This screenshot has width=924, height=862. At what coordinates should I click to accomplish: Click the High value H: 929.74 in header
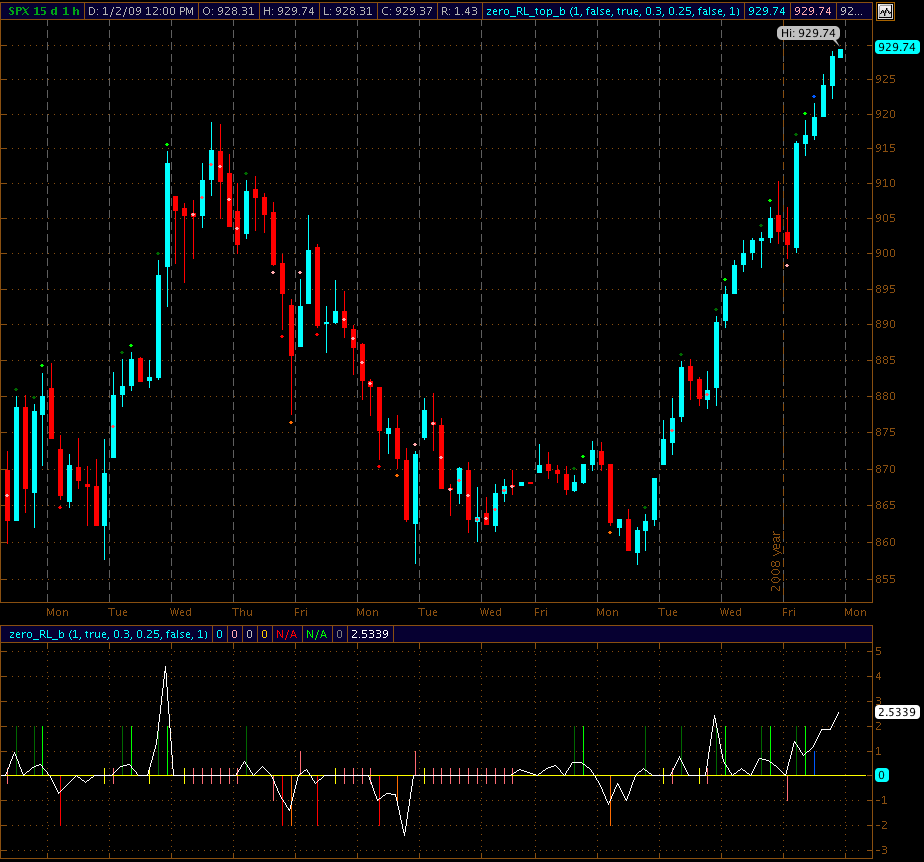[293, 12]
